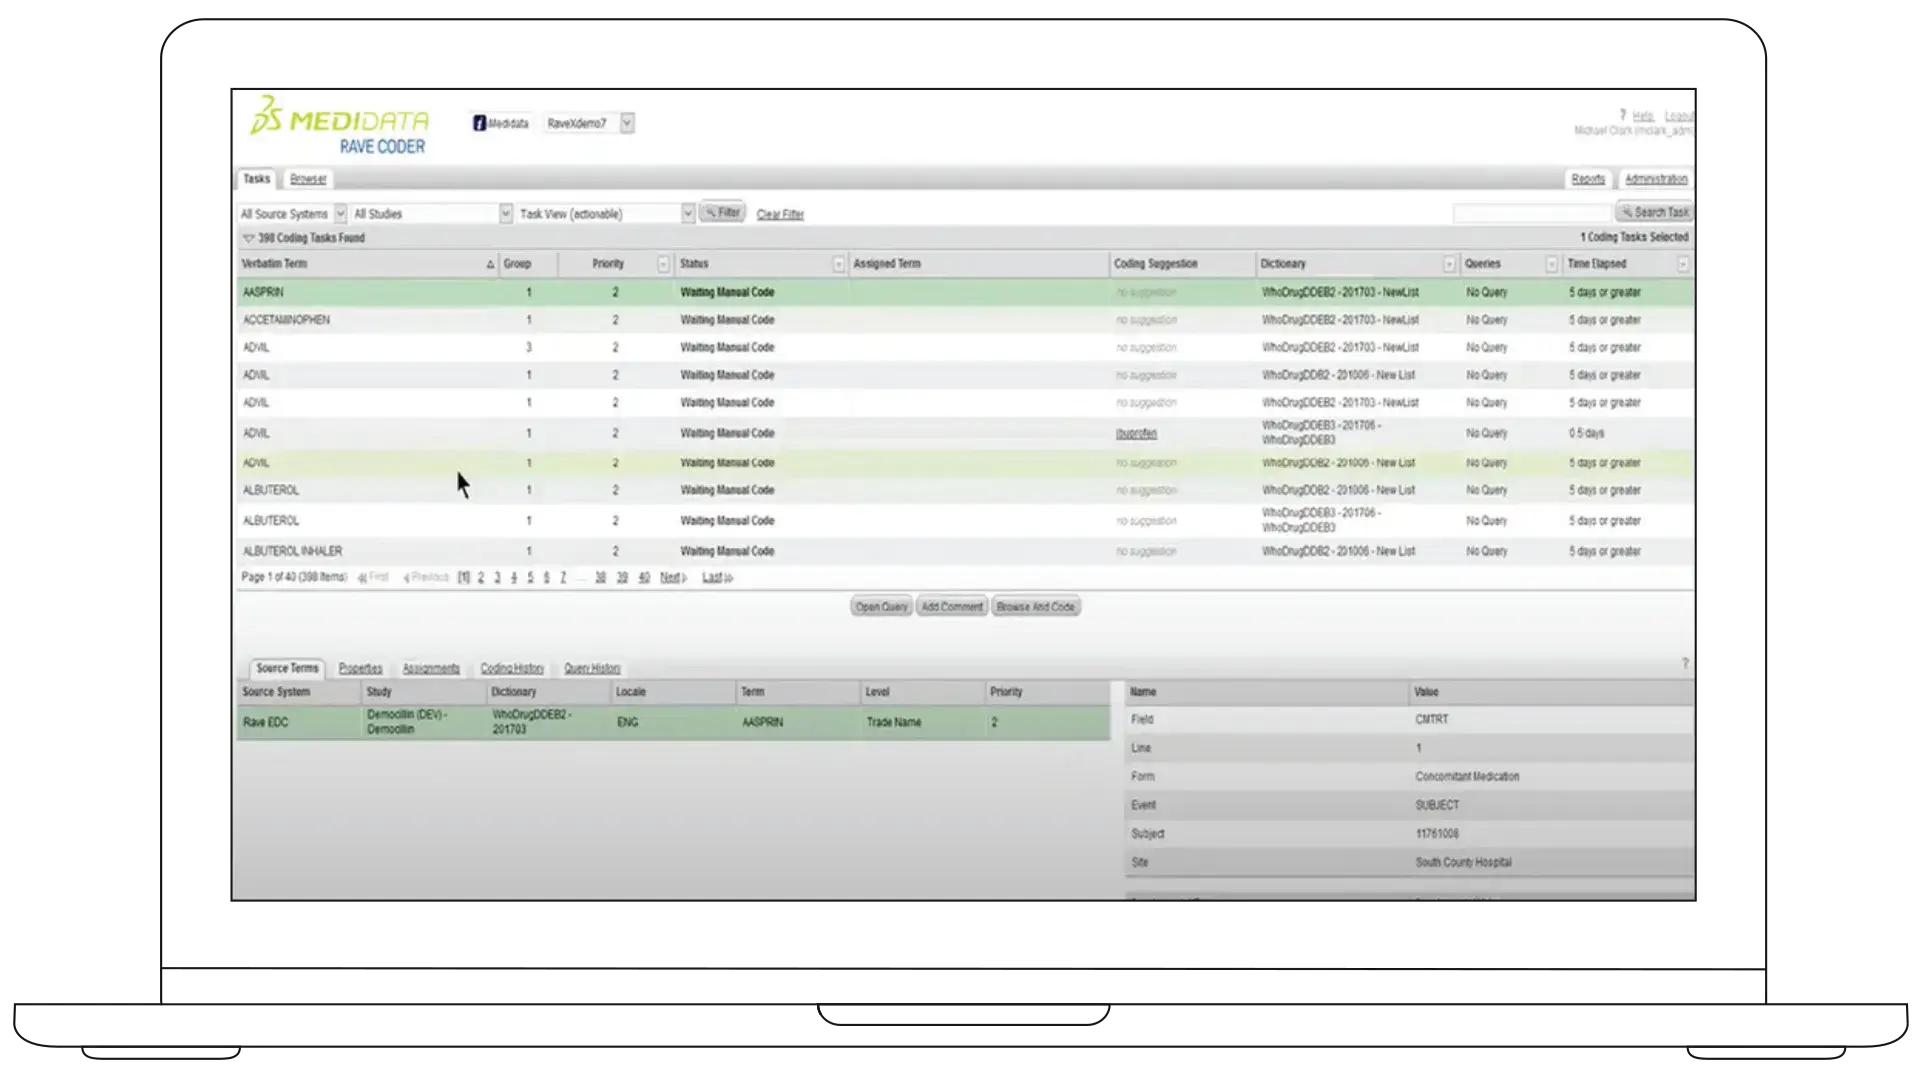Sort by Verbatim Term ascending arrow
This screenshot has width=1920, height=1080.
pyautogui.click(x=490, y=264)
